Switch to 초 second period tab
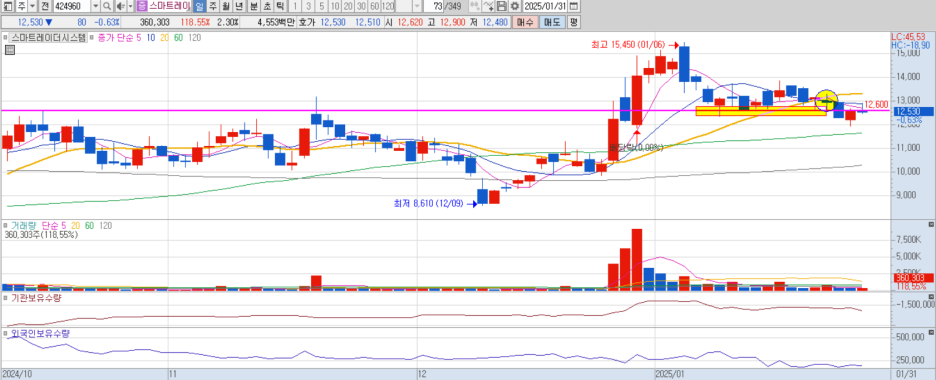 pos(266,7)
